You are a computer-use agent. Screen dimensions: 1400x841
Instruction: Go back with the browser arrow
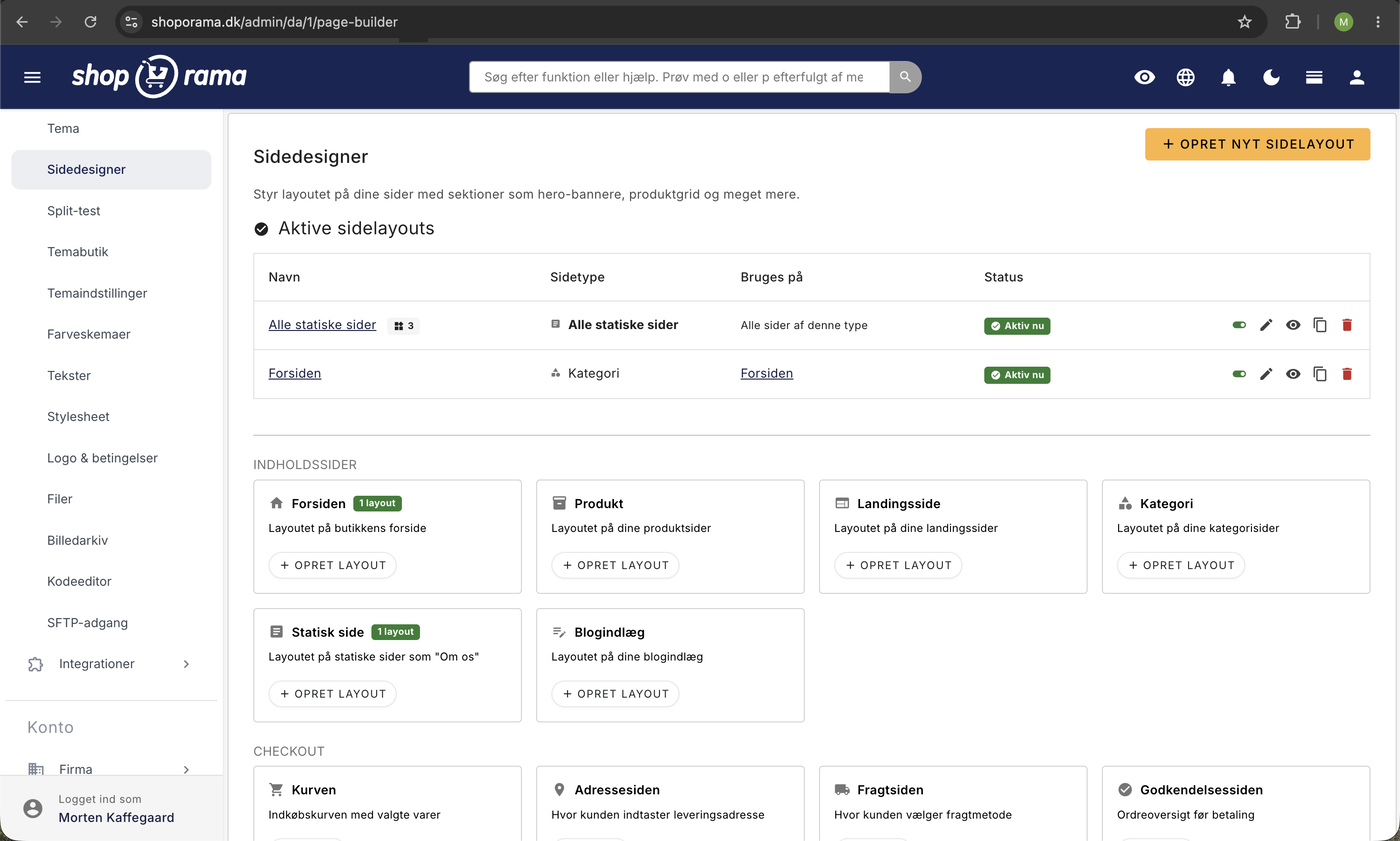tap(22, 21)
